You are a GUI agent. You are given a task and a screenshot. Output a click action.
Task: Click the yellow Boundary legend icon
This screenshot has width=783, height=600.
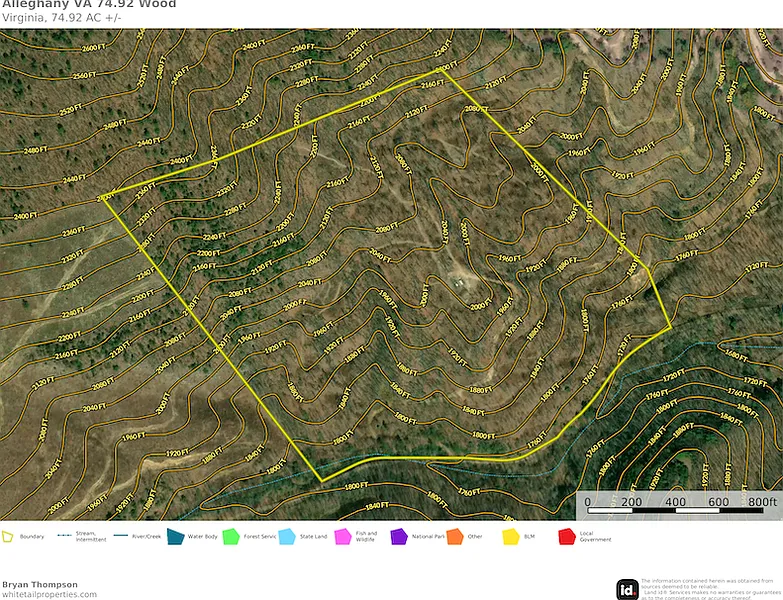[8, 537]
